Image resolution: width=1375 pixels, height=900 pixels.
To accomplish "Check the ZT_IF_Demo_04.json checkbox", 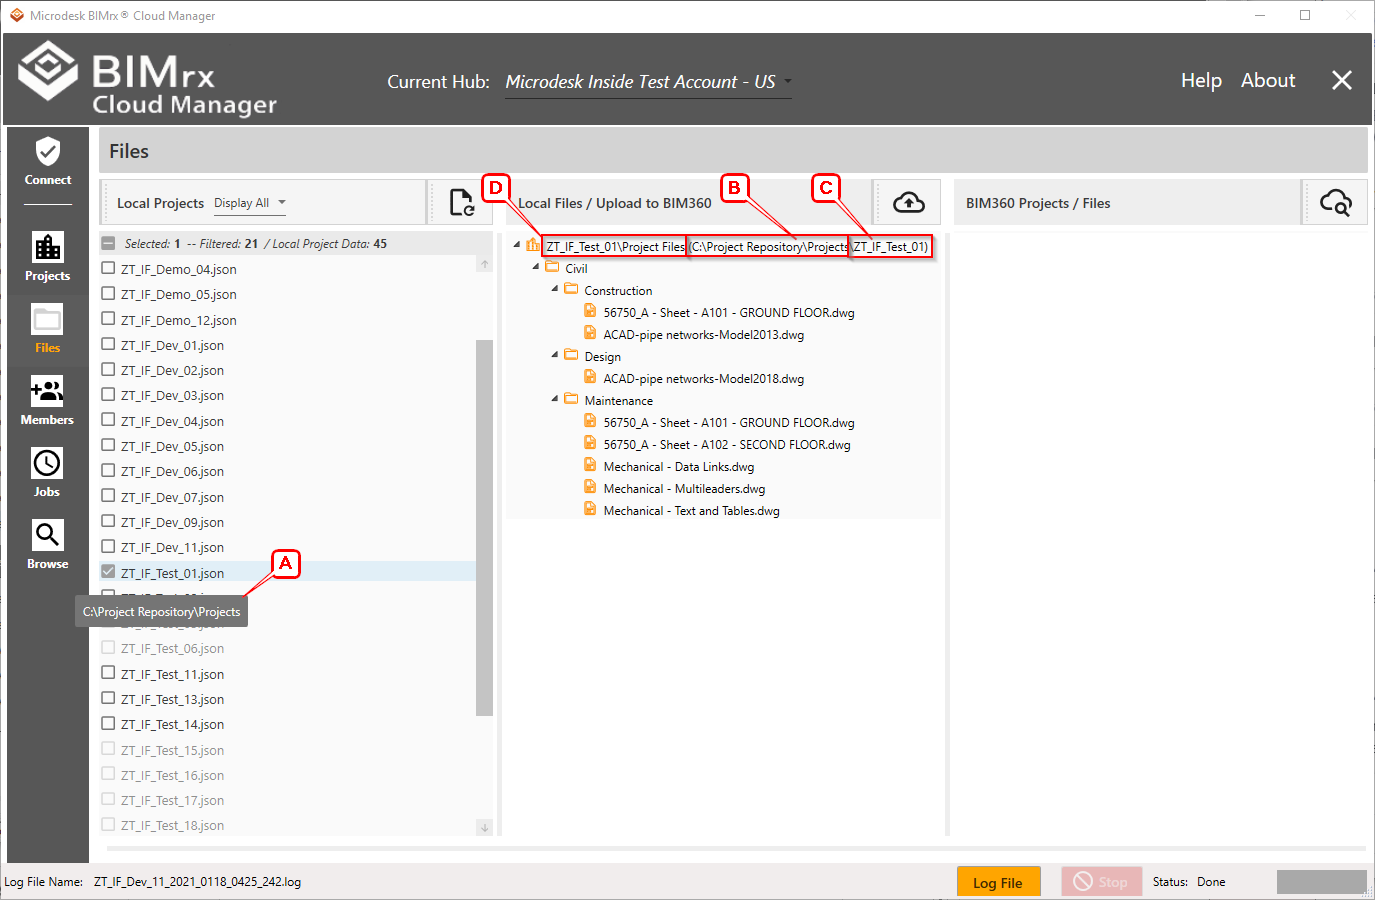I will [x=109, y=268].
